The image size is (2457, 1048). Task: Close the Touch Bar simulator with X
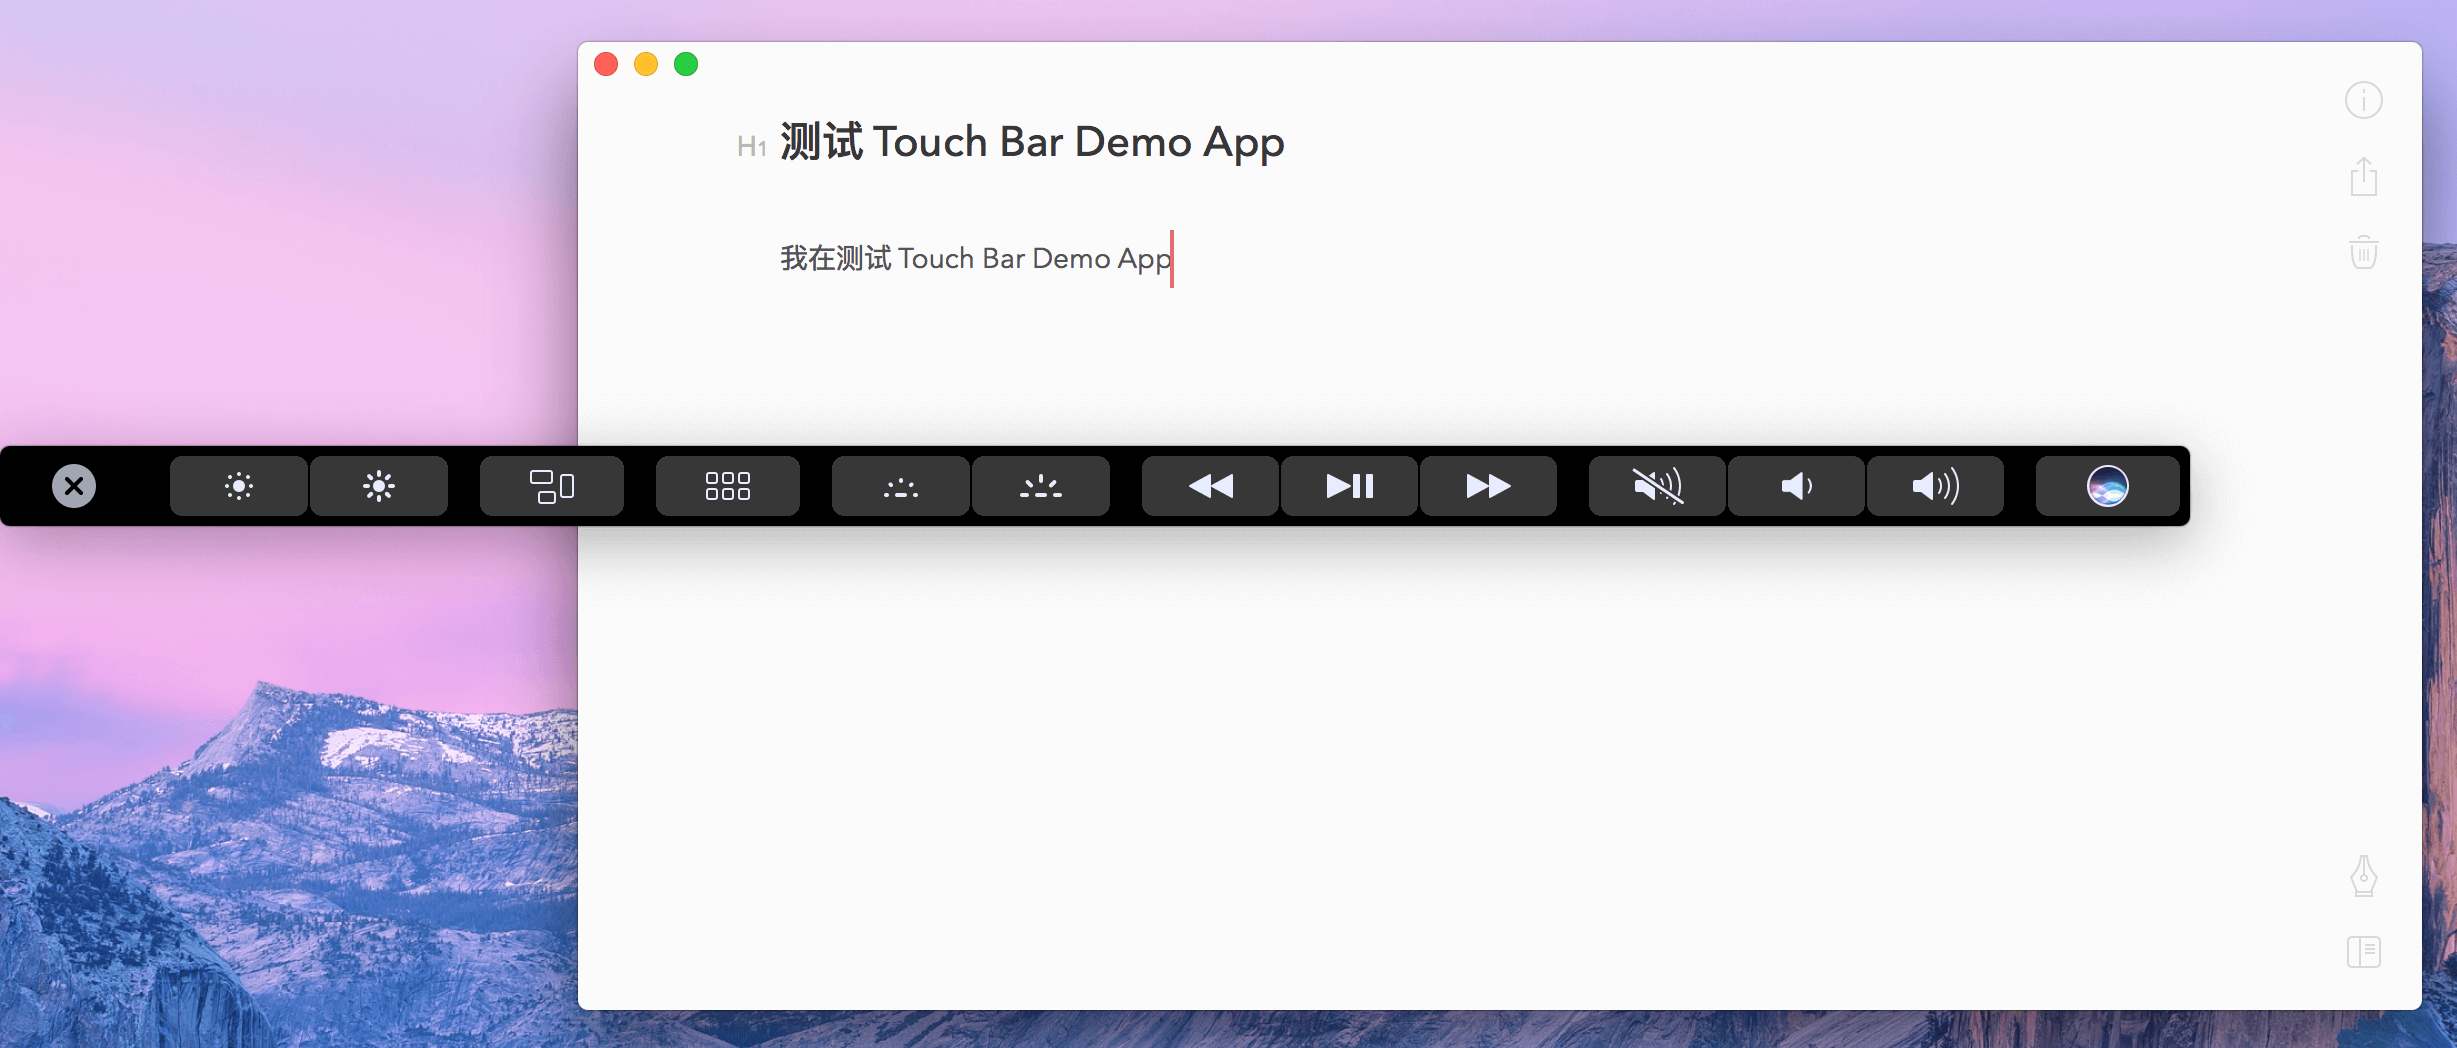[74, 486]
